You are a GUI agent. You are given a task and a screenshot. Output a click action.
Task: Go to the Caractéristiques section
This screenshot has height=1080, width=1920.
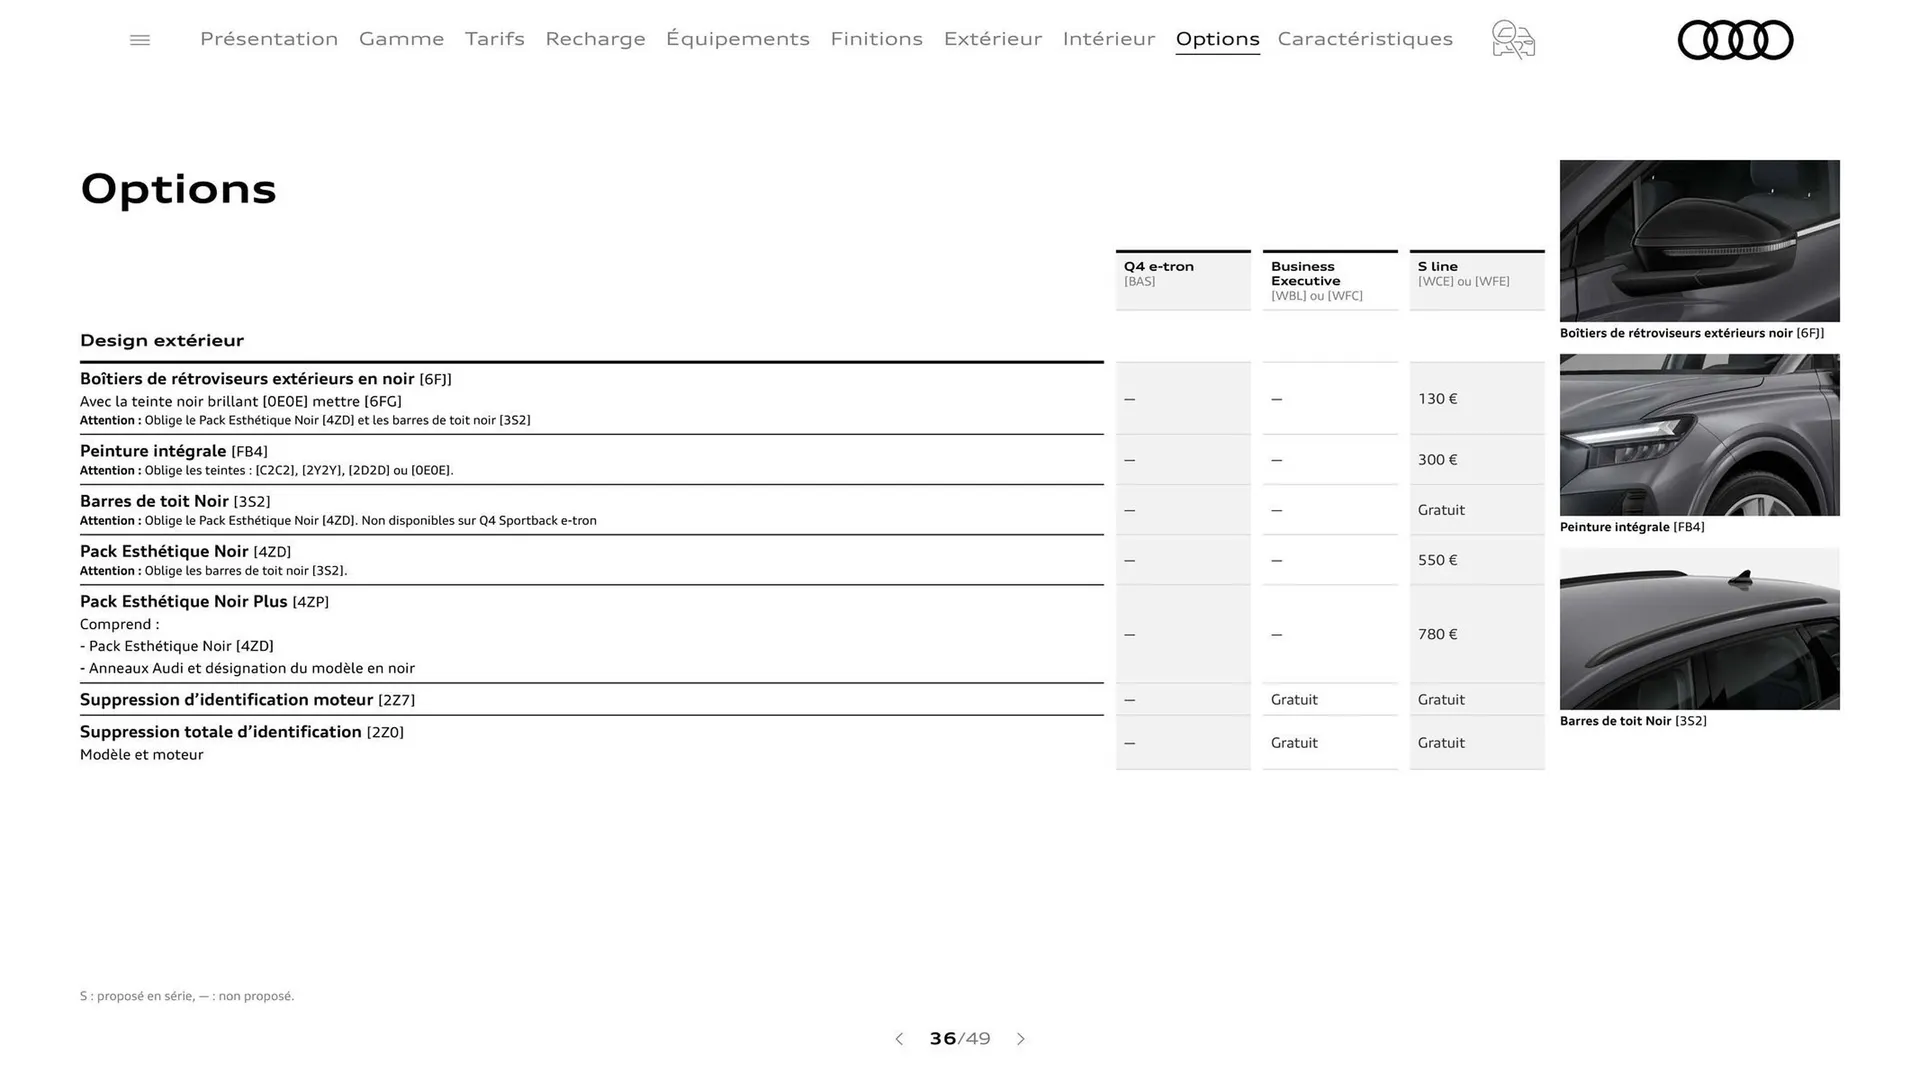[x=1365, y=39]
